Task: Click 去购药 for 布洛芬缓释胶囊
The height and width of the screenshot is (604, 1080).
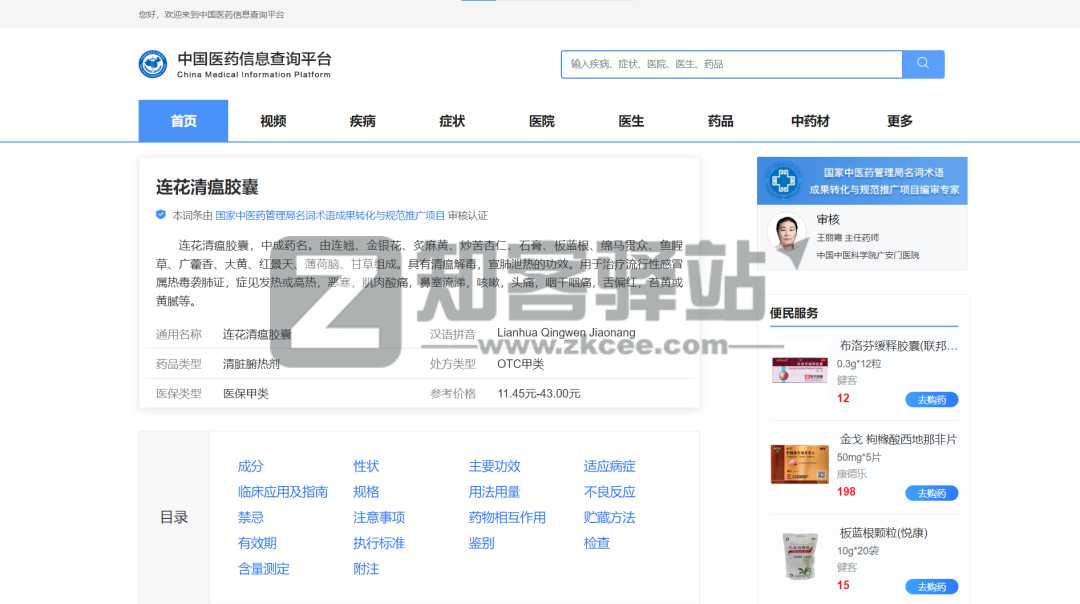Action: pos(930,399)
